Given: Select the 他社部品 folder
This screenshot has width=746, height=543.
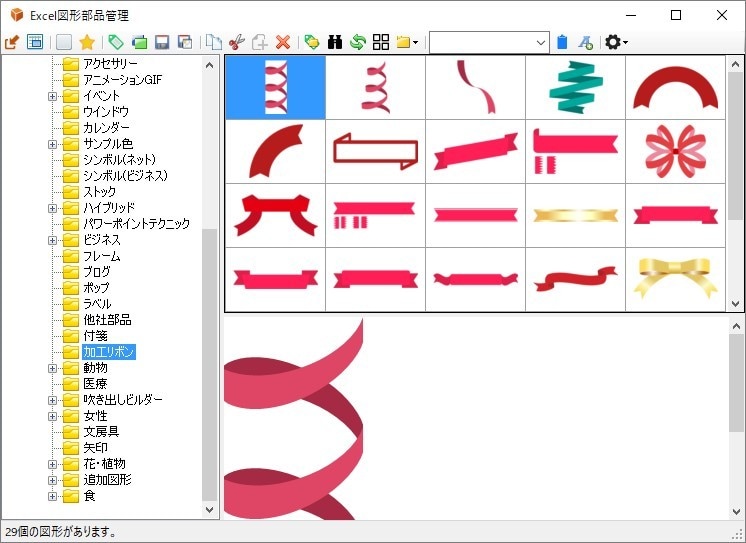Looking at the screenshot, I should pos(107,320).
